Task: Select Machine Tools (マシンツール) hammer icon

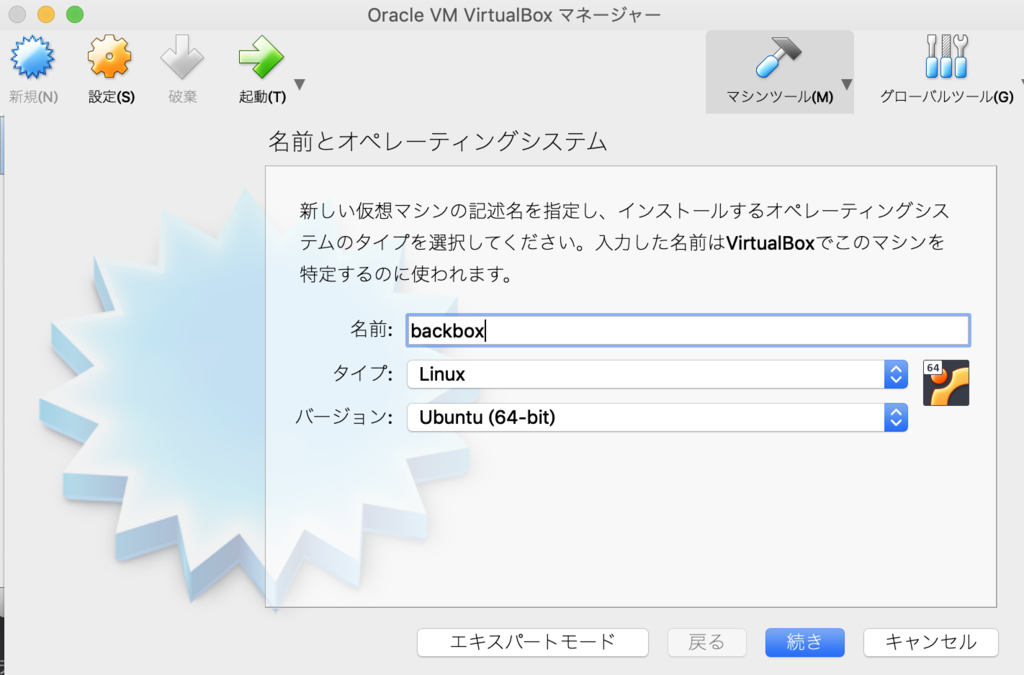Action: click(778, 57)
